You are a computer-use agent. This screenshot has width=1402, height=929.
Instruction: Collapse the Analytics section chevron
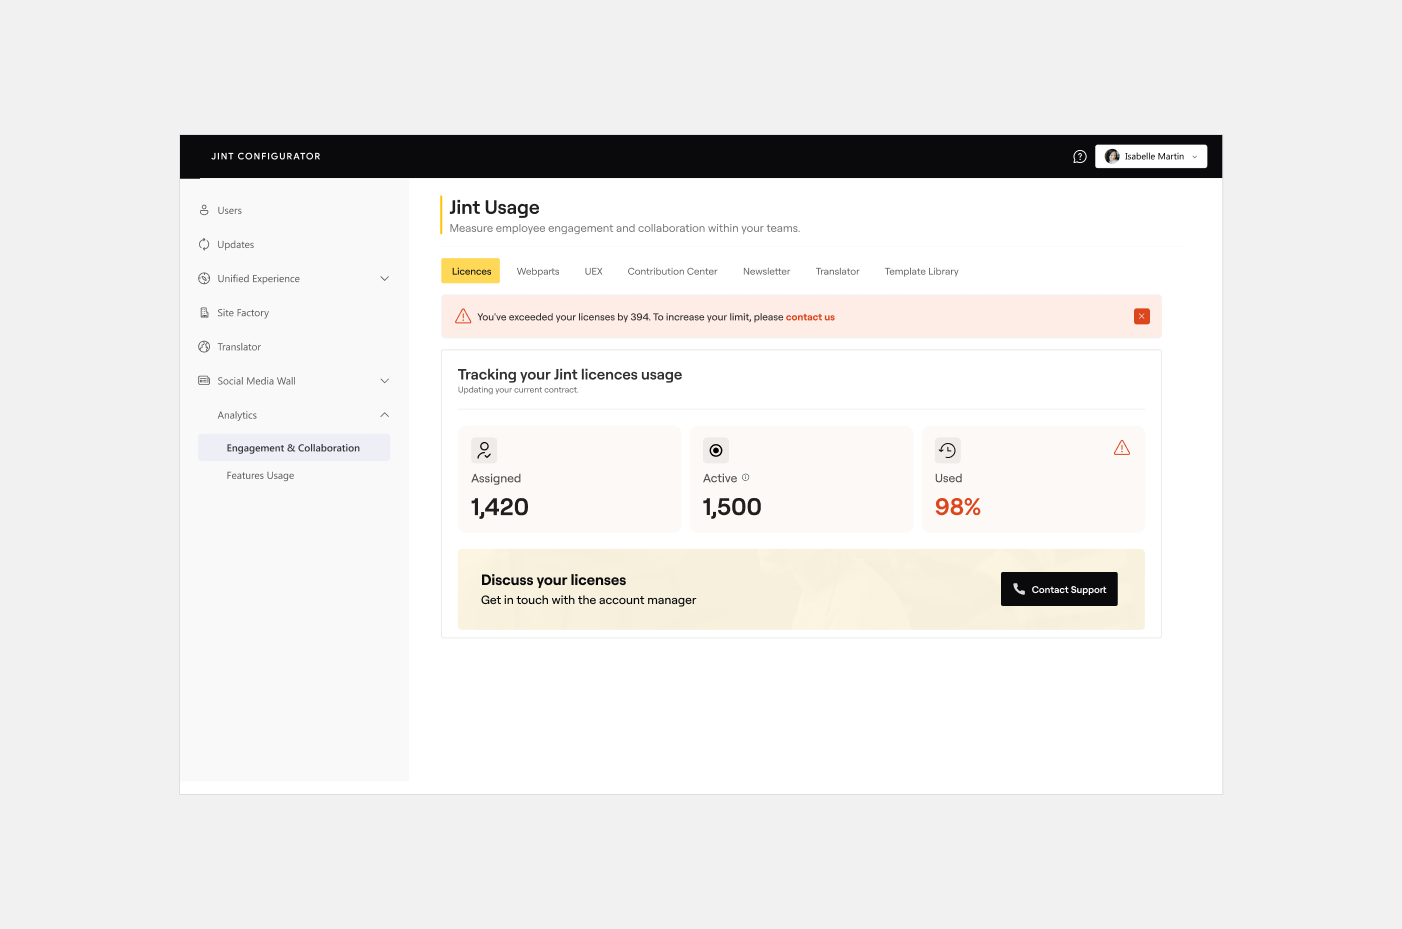click(385, 415)
